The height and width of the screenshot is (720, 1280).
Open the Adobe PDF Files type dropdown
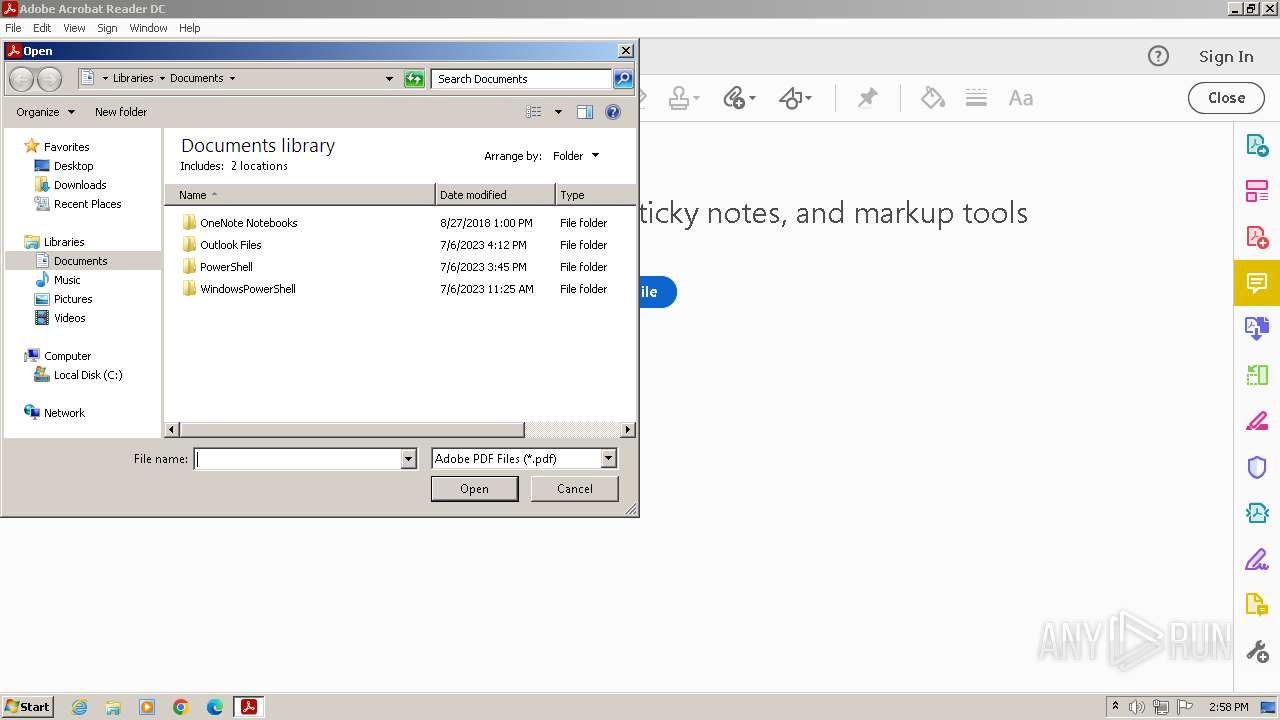[608, 459]
